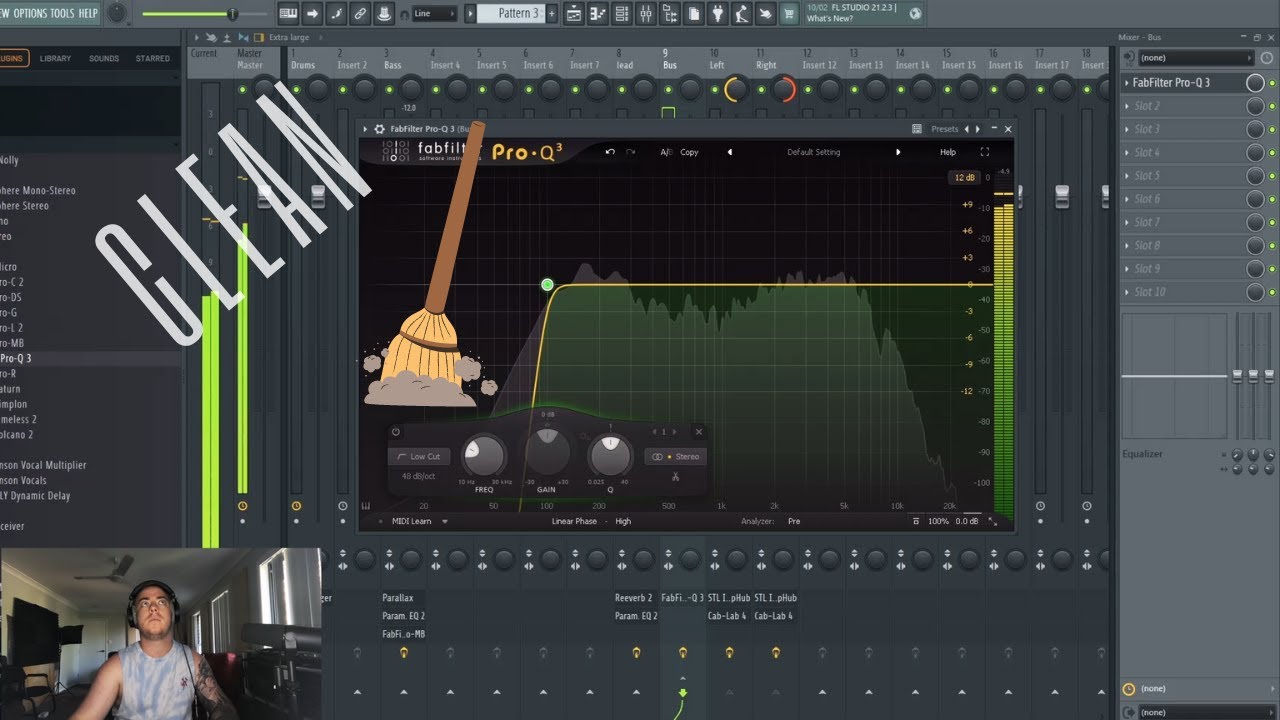1280x720 pixels.
Task: Toggle Slot 8 enable LED
Action: [1272, 246]
